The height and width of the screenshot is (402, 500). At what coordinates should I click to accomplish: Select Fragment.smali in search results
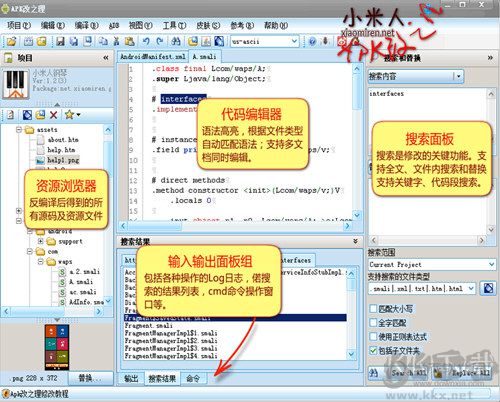tap(149, 325)
